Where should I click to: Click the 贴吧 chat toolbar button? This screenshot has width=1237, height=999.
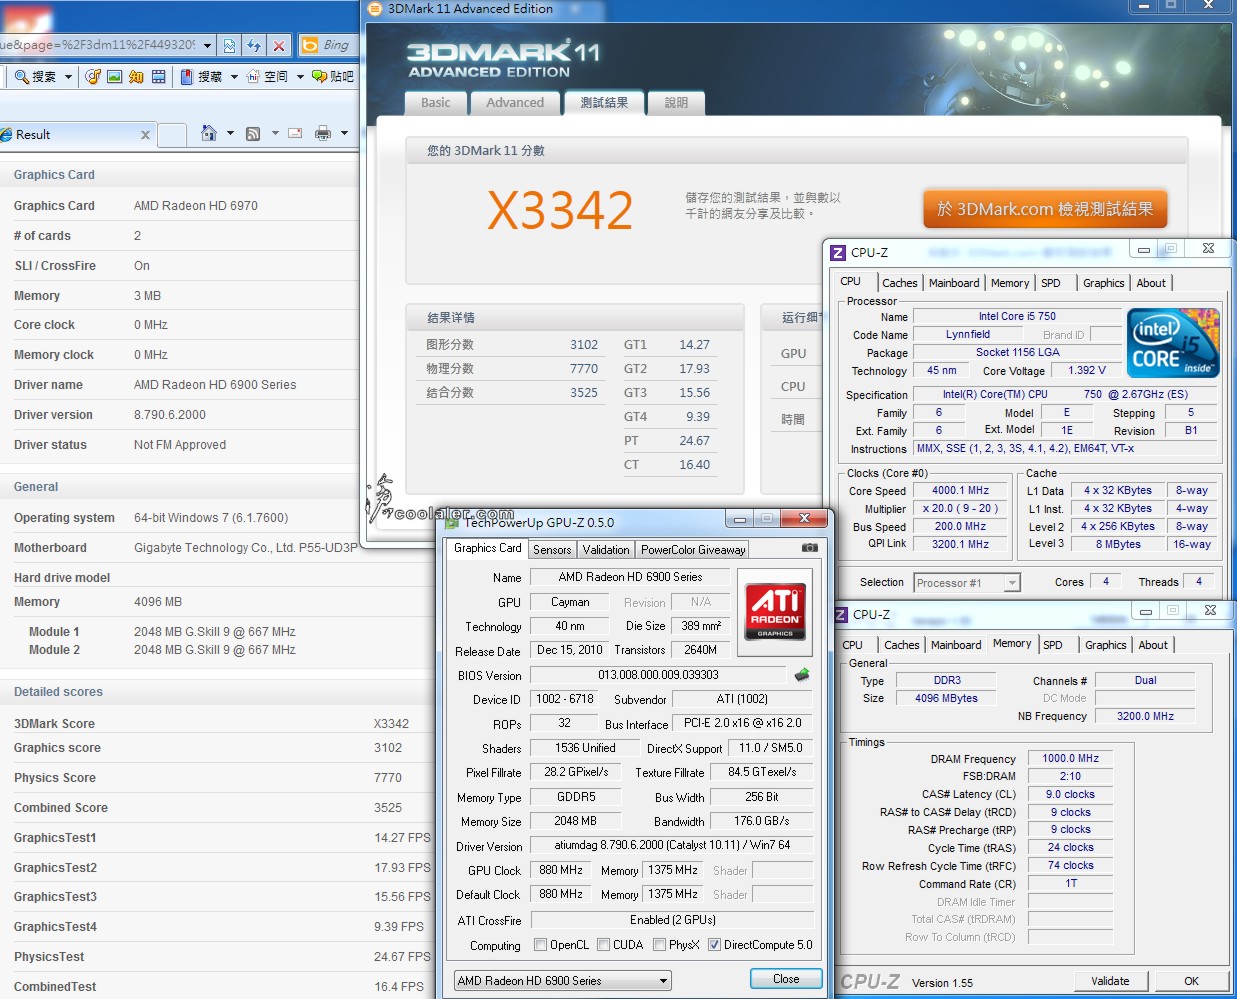click(333, 76)
